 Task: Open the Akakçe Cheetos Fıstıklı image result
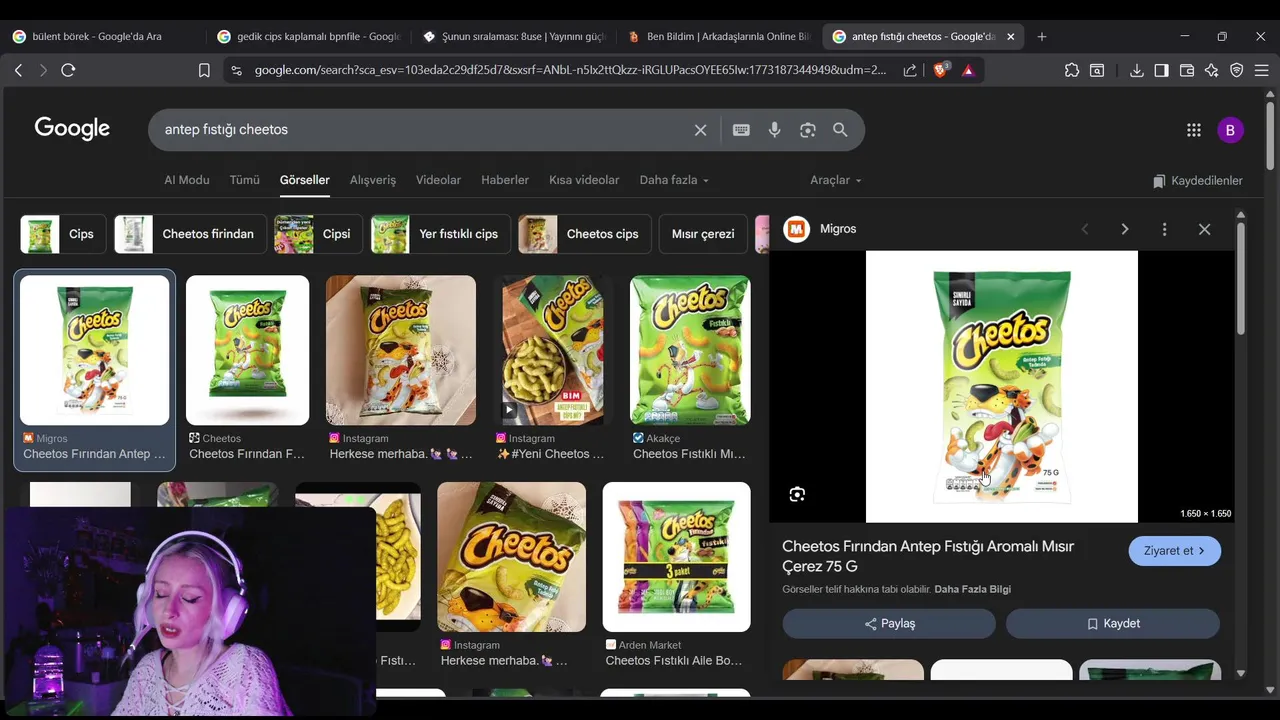click(x=690, y=368)
